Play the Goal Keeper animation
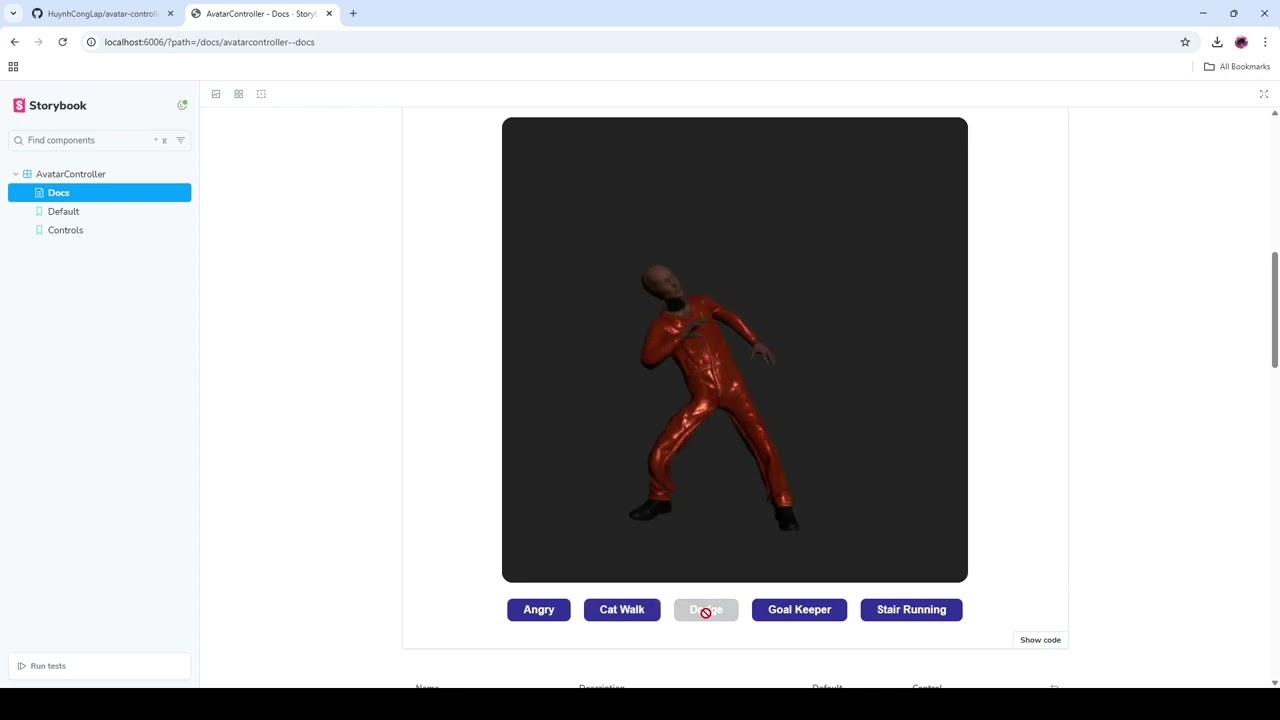1280x720 pixels. point(799,610)
